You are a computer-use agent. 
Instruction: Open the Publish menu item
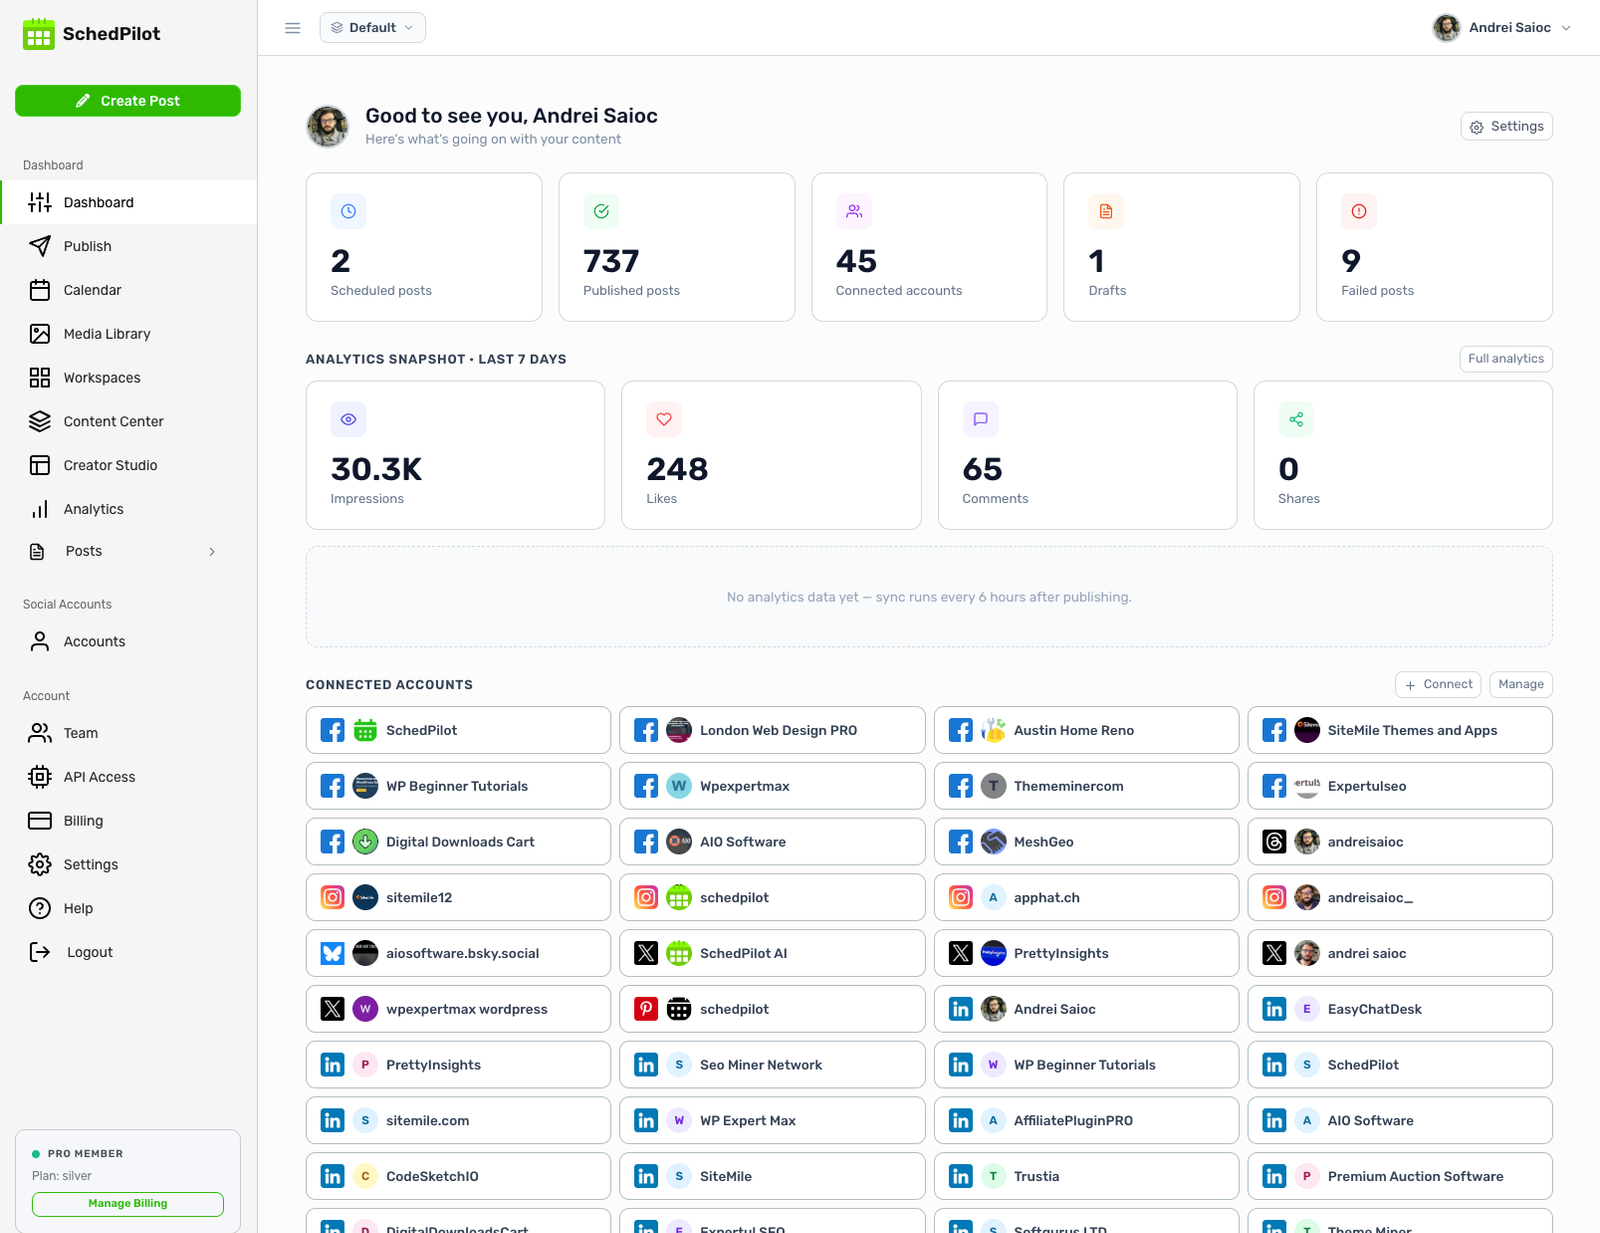click(128, 246)
